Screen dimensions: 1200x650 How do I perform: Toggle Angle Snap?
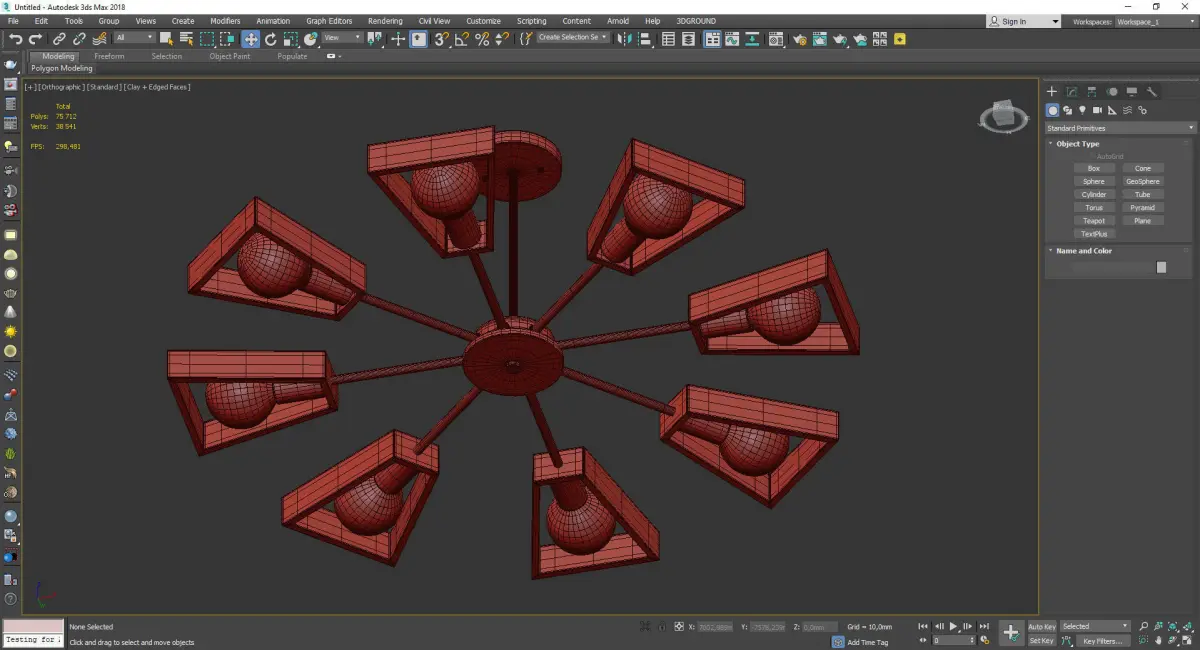[x=462, y=39]
